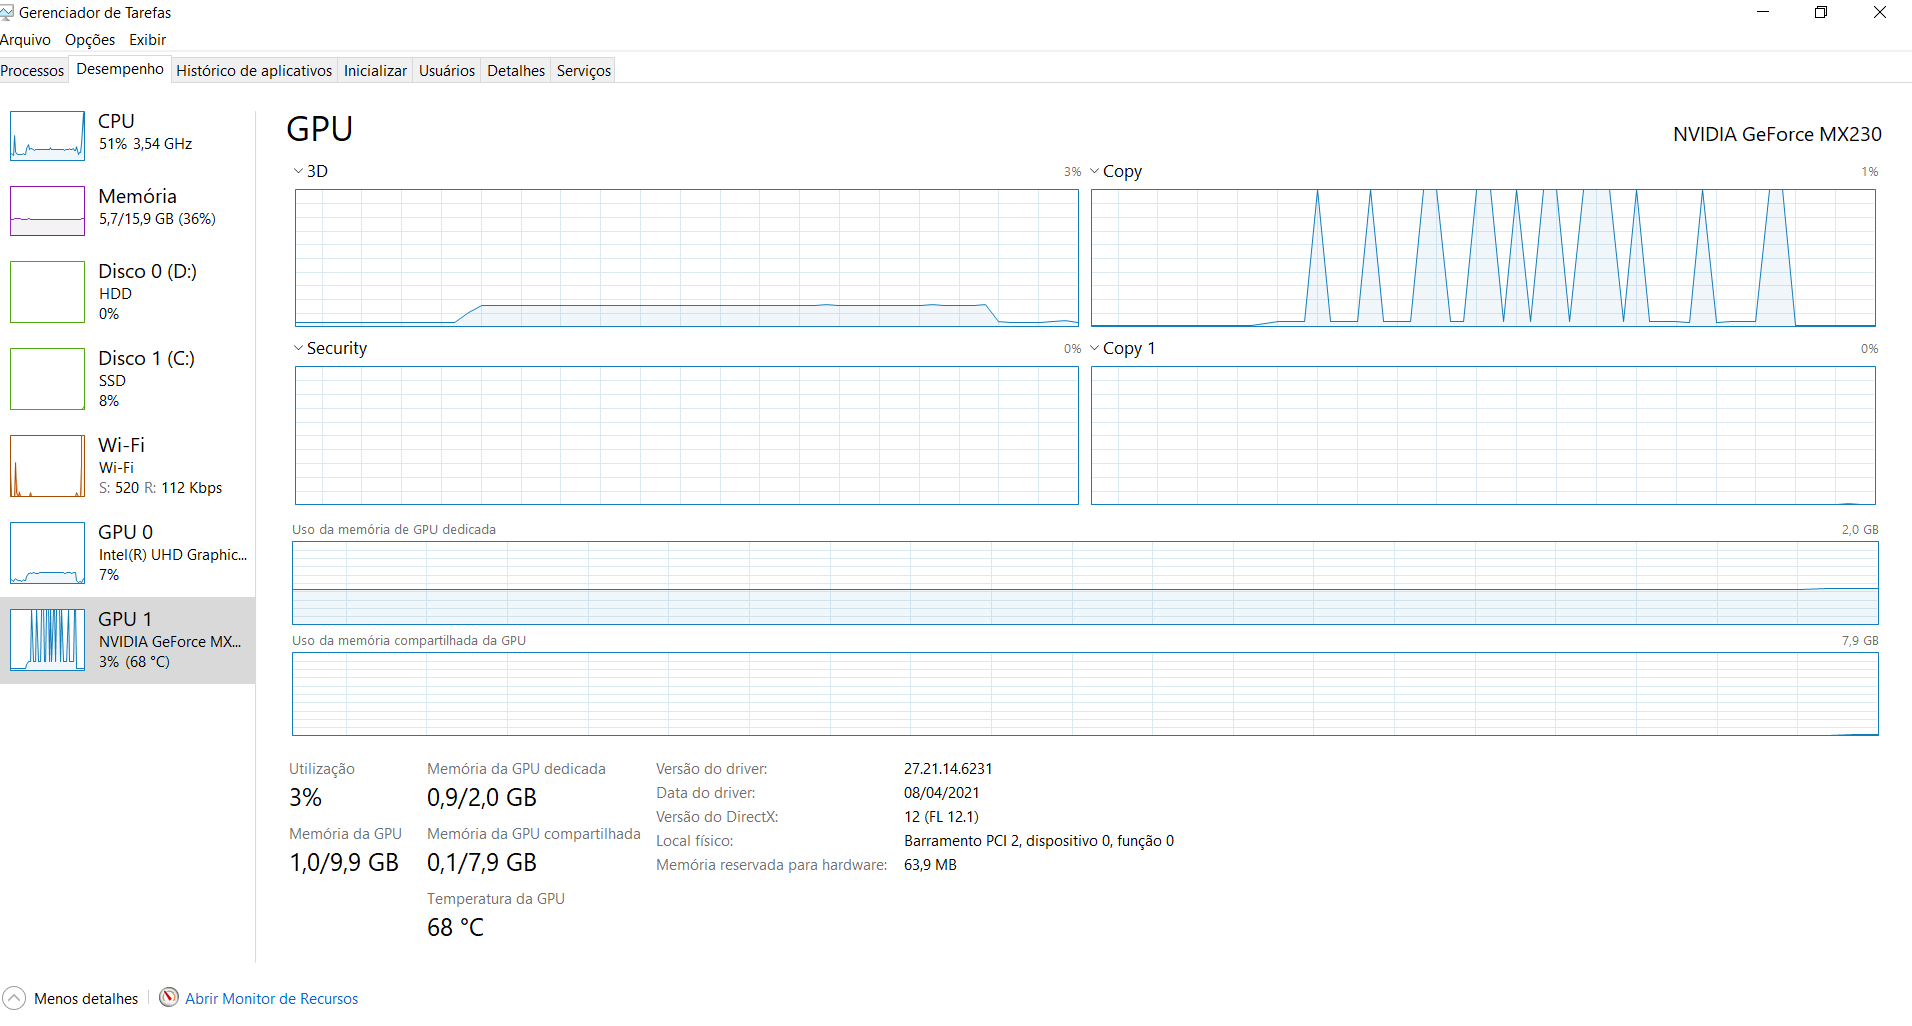1912x1026 pixels.
Task: Click the Wi-Fi S: 520 R: 112 Kbps text
Action: pyautogui.click(x=160, y=488)
